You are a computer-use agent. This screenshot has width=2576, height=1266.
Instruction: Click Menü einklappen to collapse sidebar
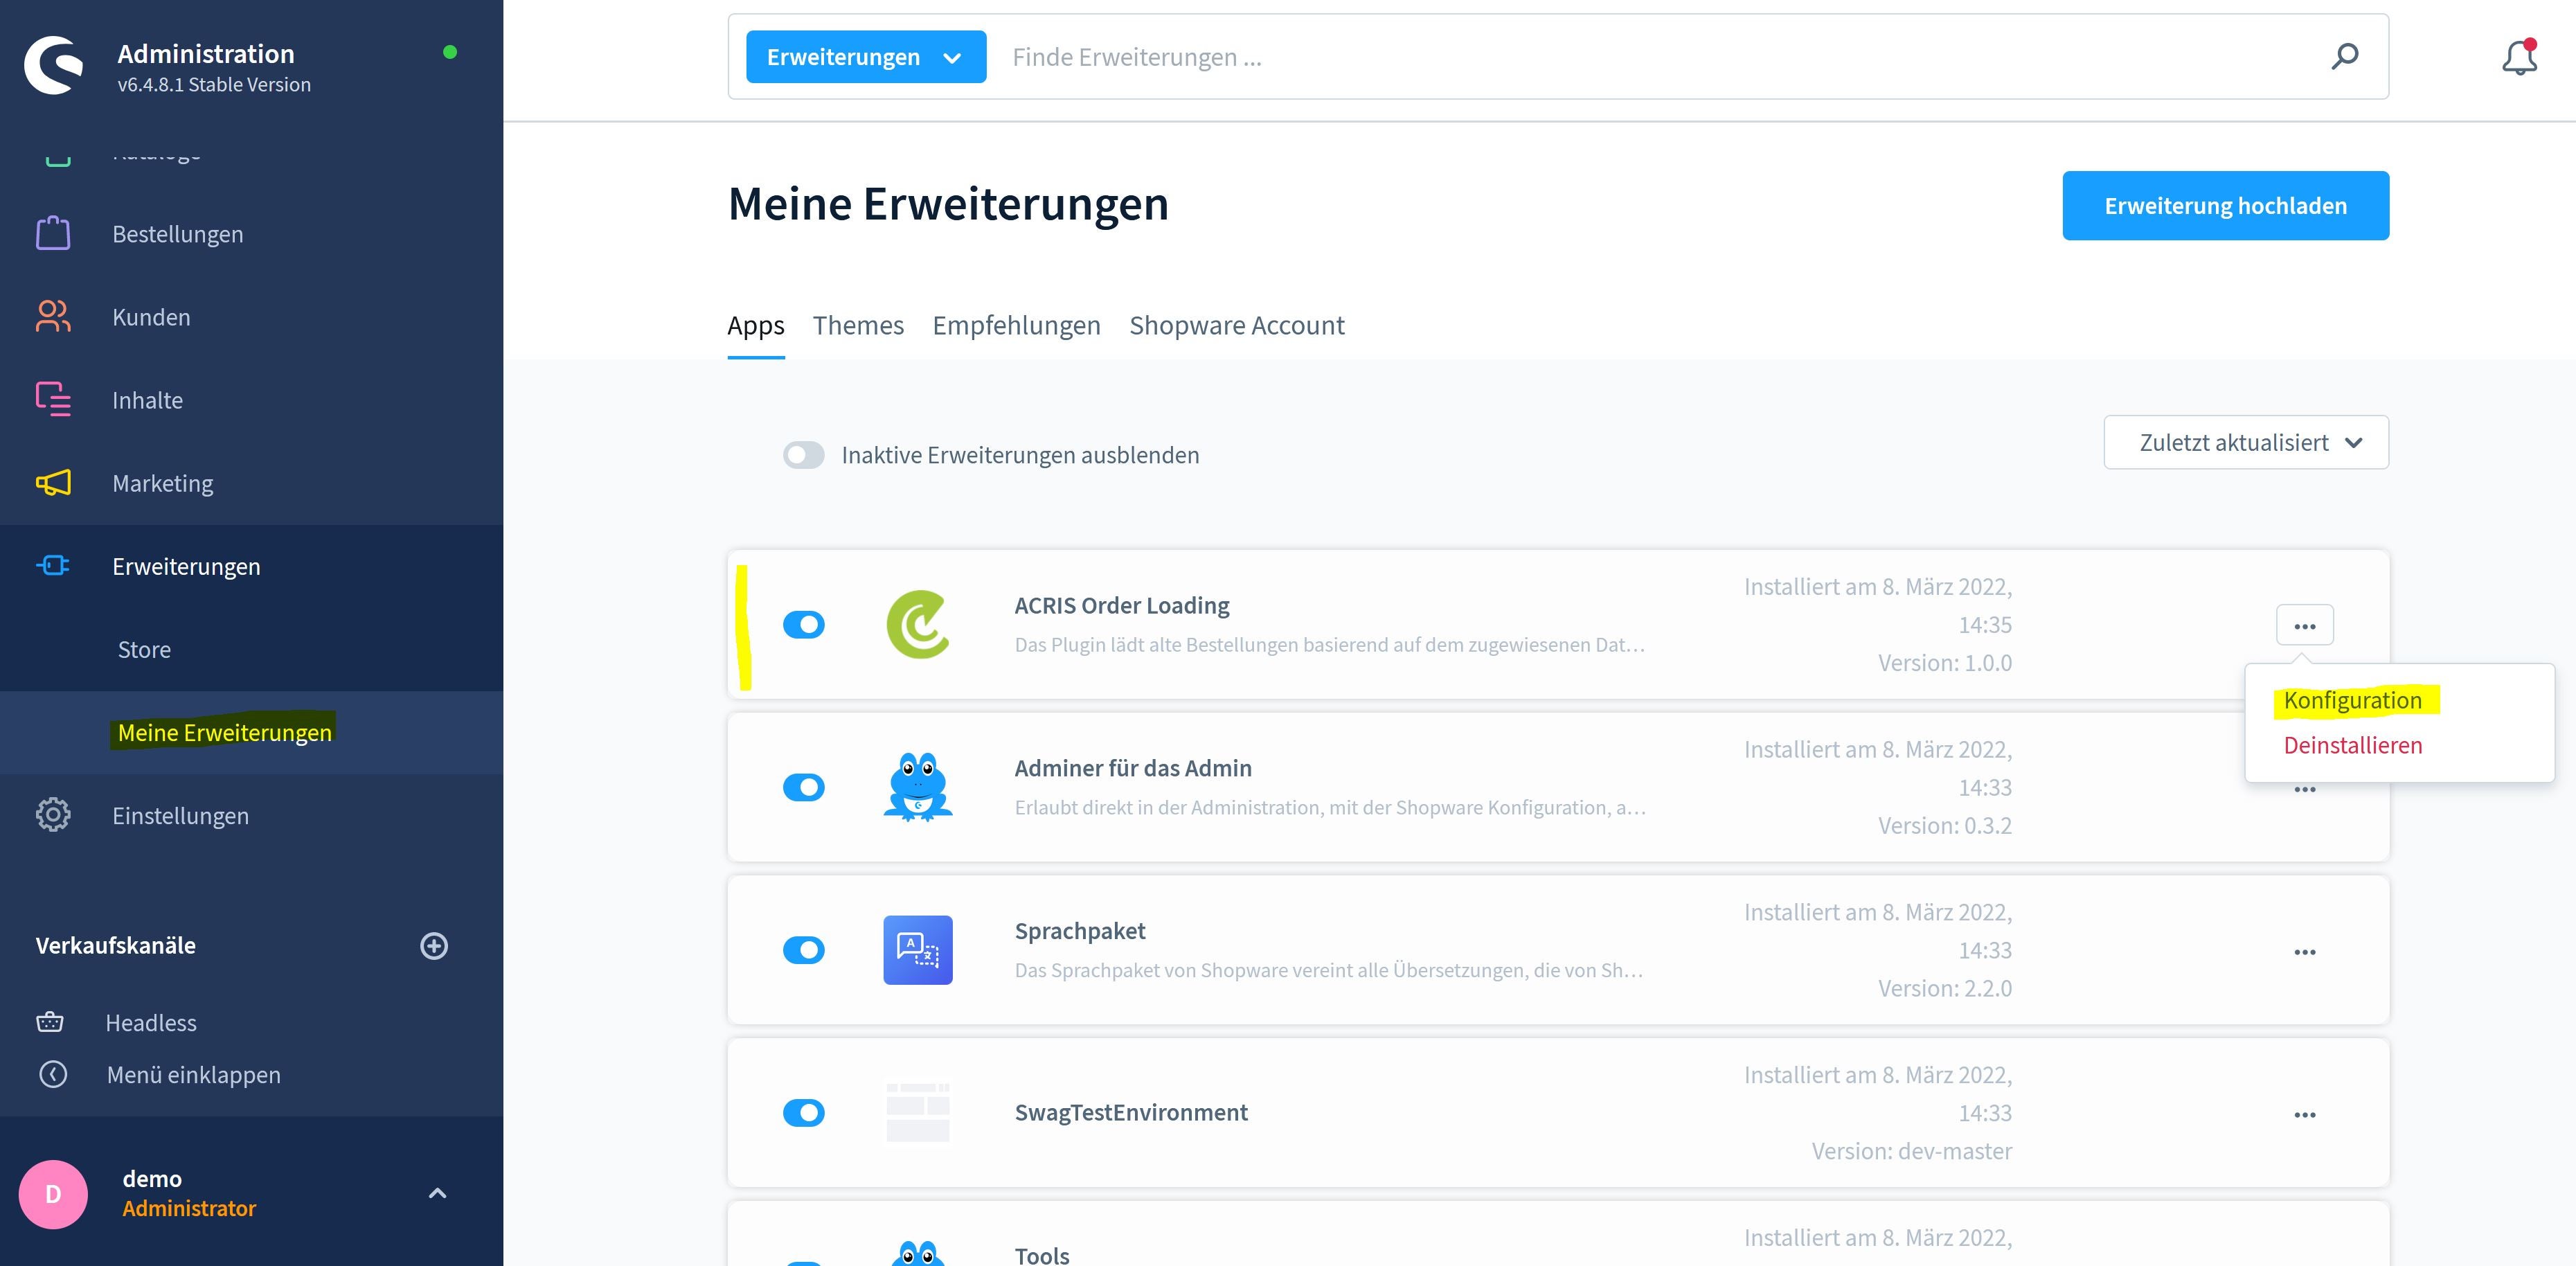(x=193, y=1074)
